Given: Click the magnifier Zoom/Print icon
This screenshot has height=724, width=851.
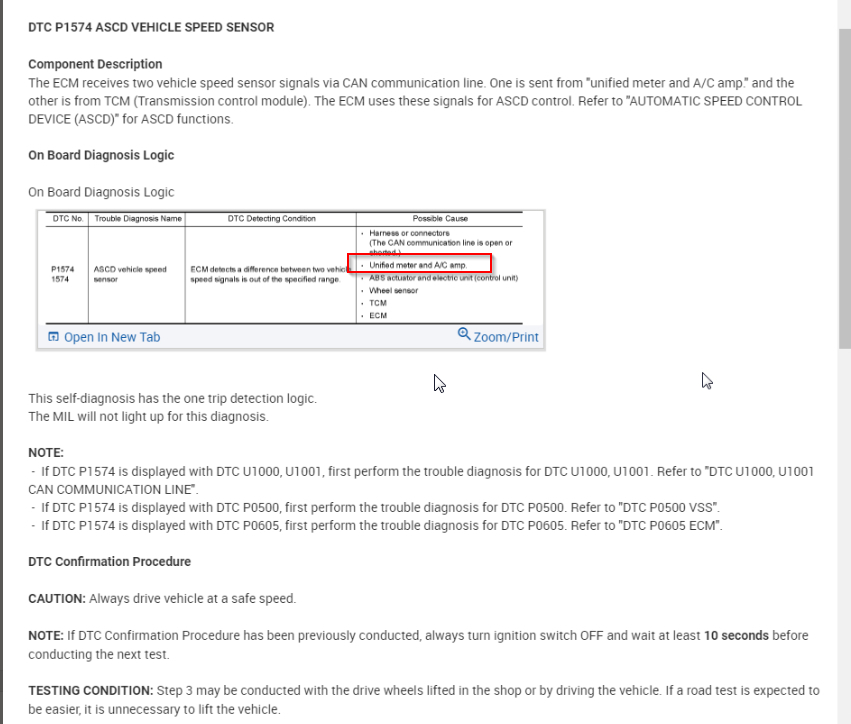Looking at the screenshot, I should (463, 334).
